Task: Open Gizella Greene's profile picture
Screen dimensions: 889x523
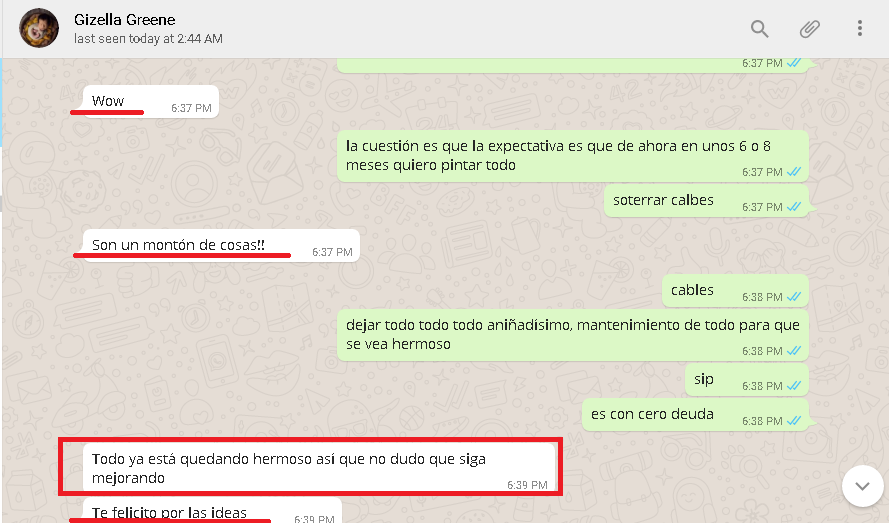Action: click(39, 28)
